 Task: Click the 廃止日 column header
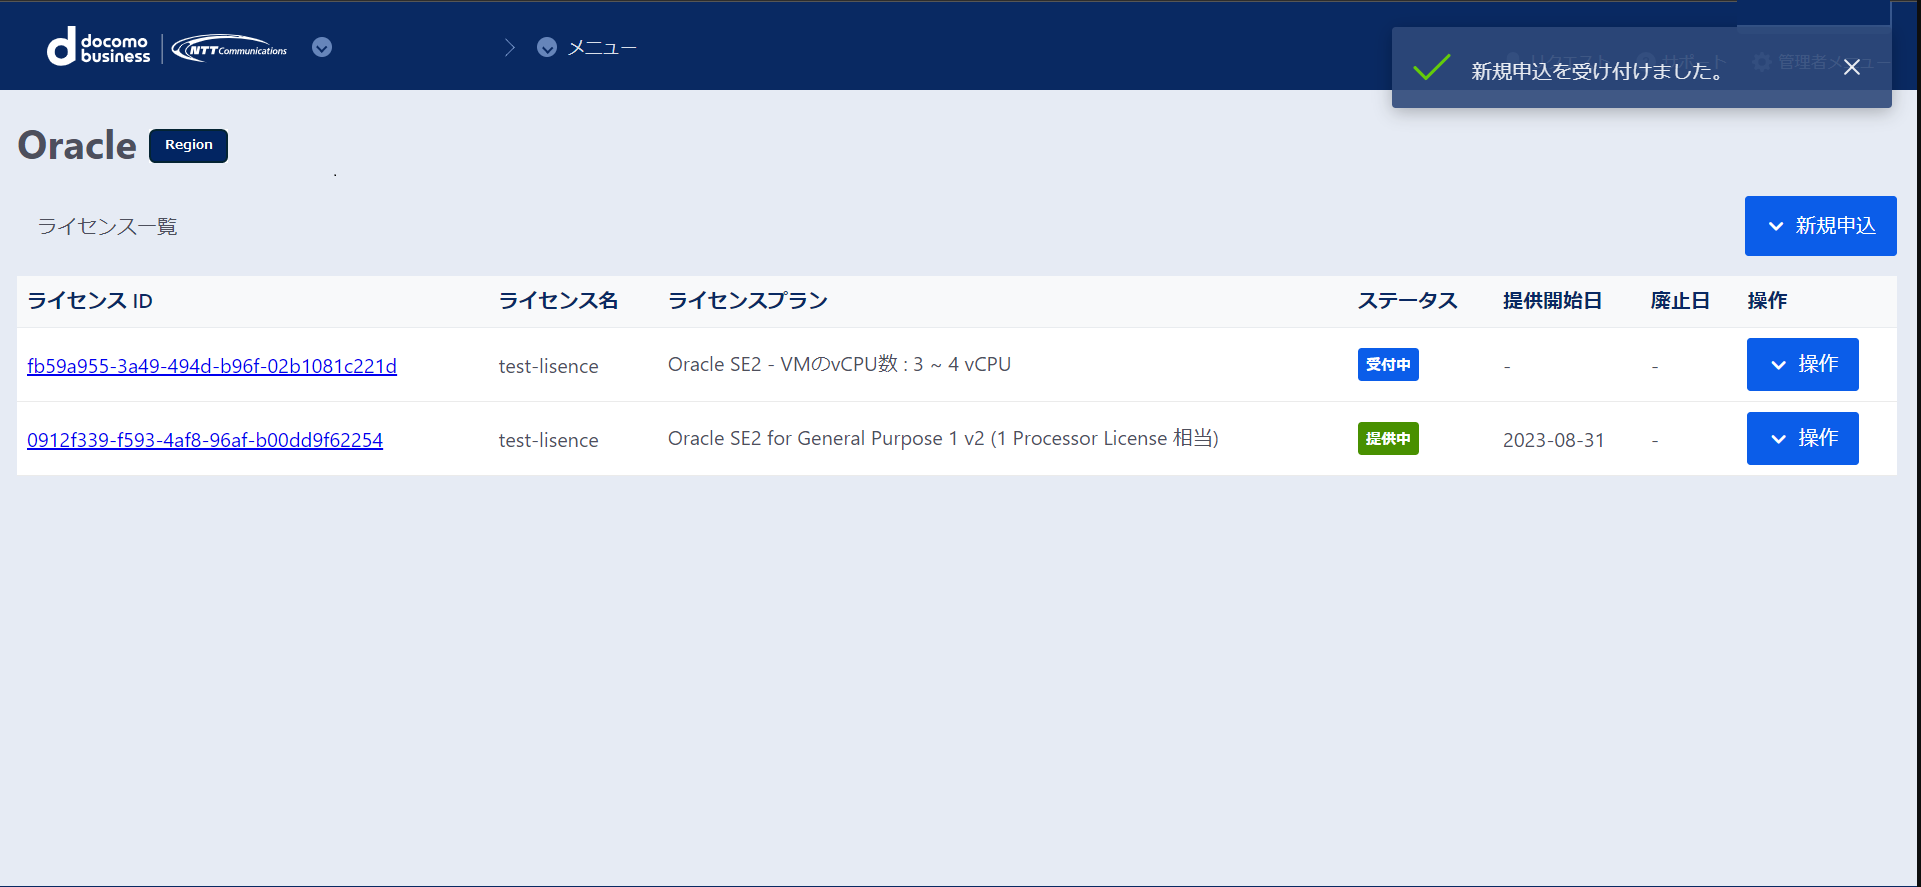pyautogui.click(x=1680, y=301)
